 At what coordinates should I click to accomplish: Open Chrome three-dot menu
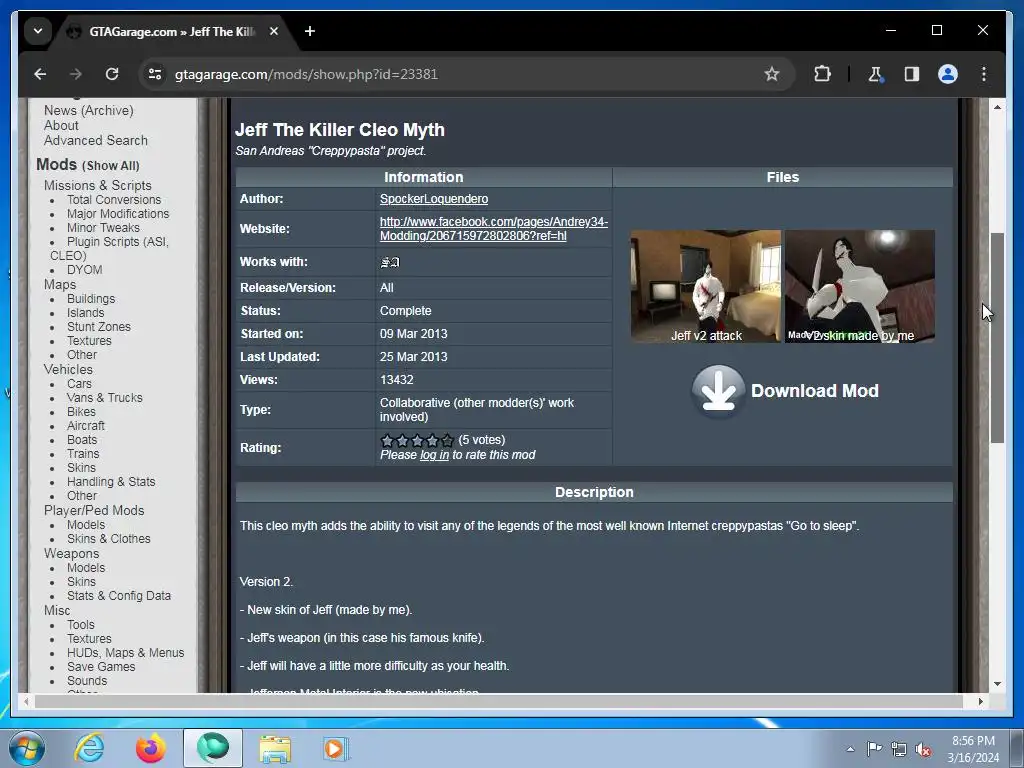[984, 74]
